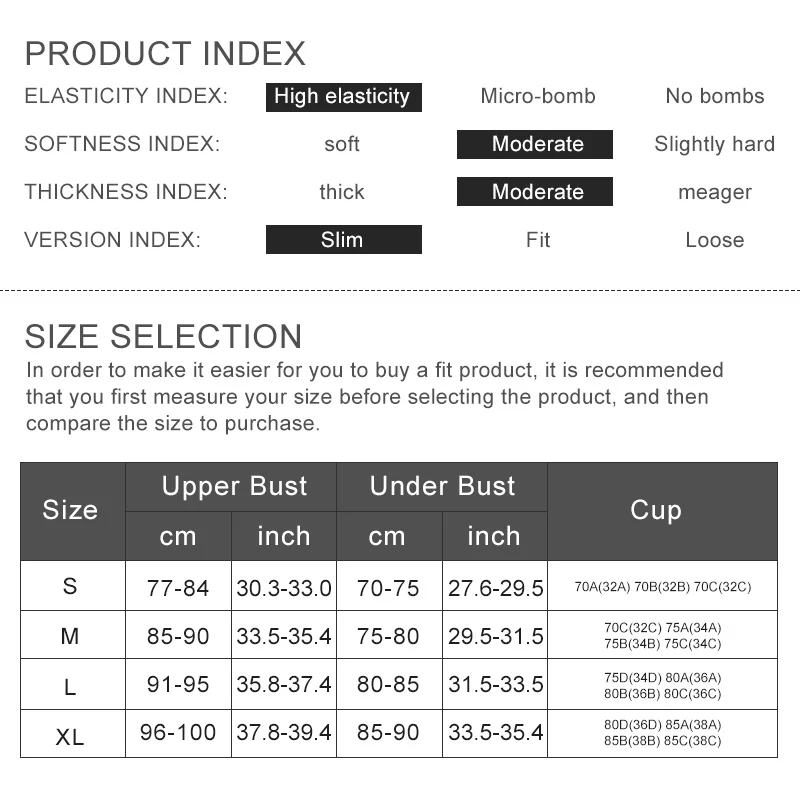This screenshot has width=800, height=800.
Task: Click the Cup column header
Action: pos(655,510)
